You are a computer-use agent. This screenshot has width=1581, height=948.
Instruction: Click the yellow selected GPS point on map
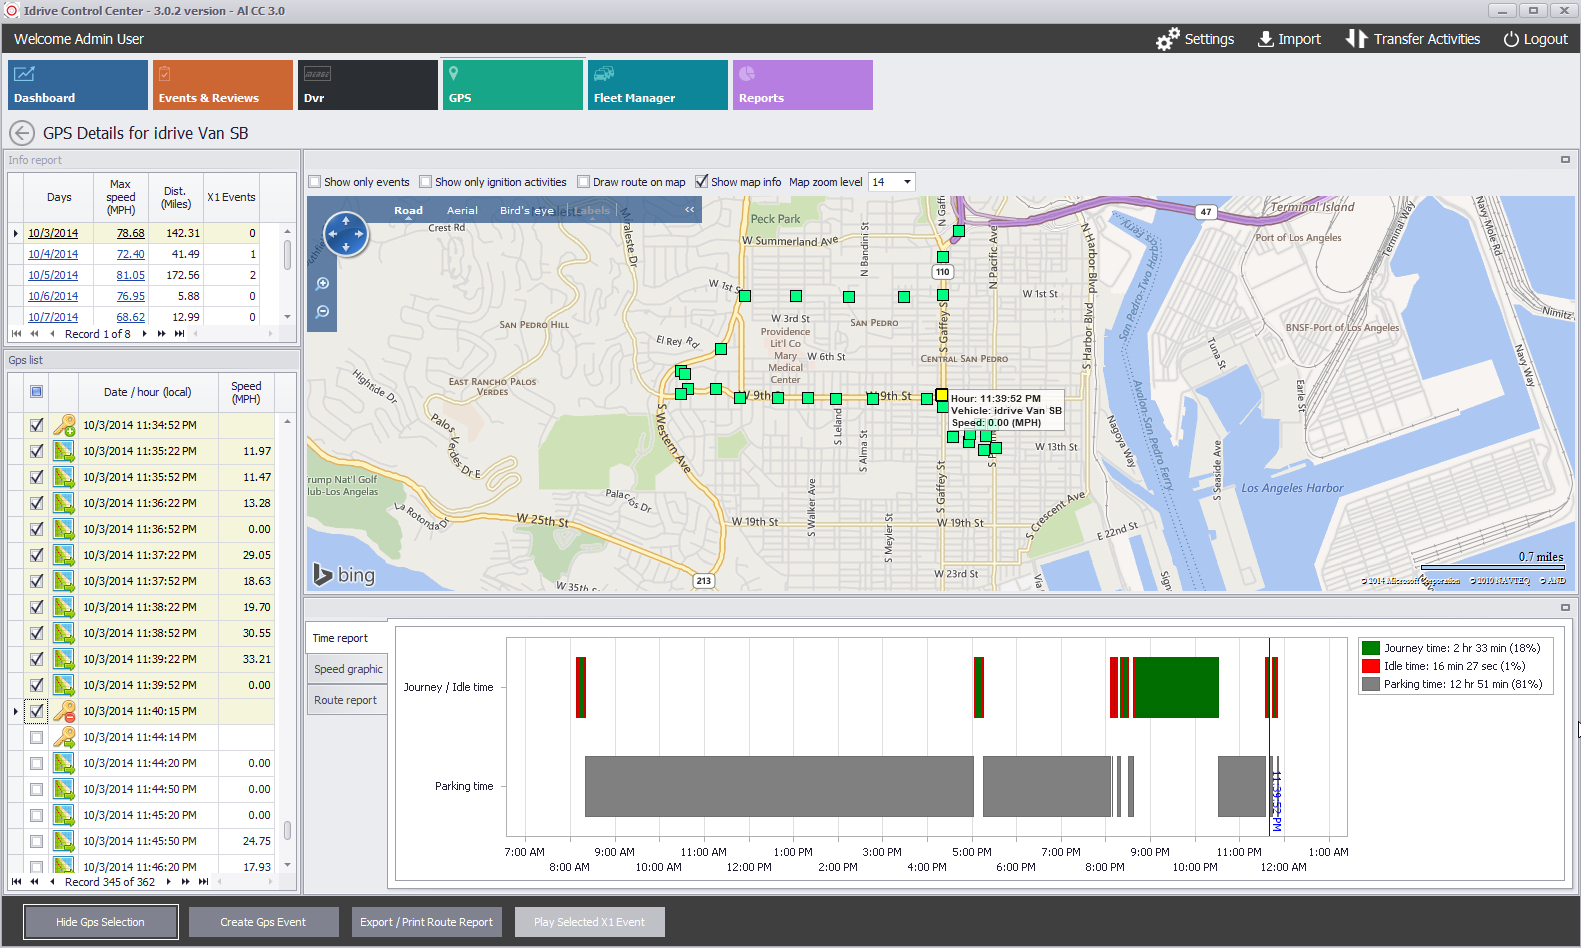(x=942, y=395)
